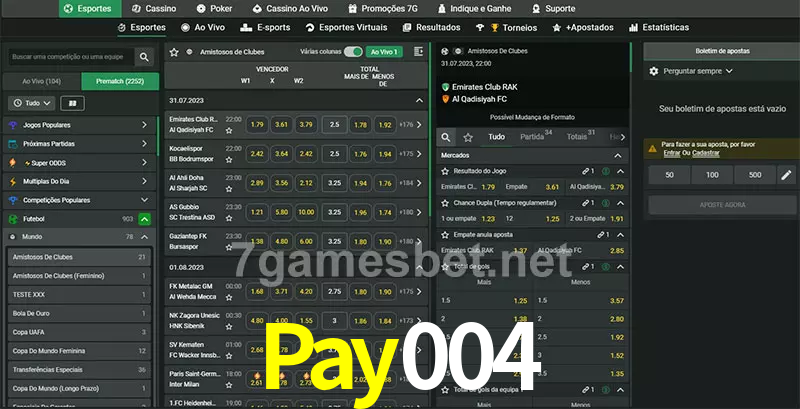Image resolution: width=800 pixels, height=409 pixels.
Task: Star the Emirates Club vs Al Qadisiyah match
Action: click(229, 131)
